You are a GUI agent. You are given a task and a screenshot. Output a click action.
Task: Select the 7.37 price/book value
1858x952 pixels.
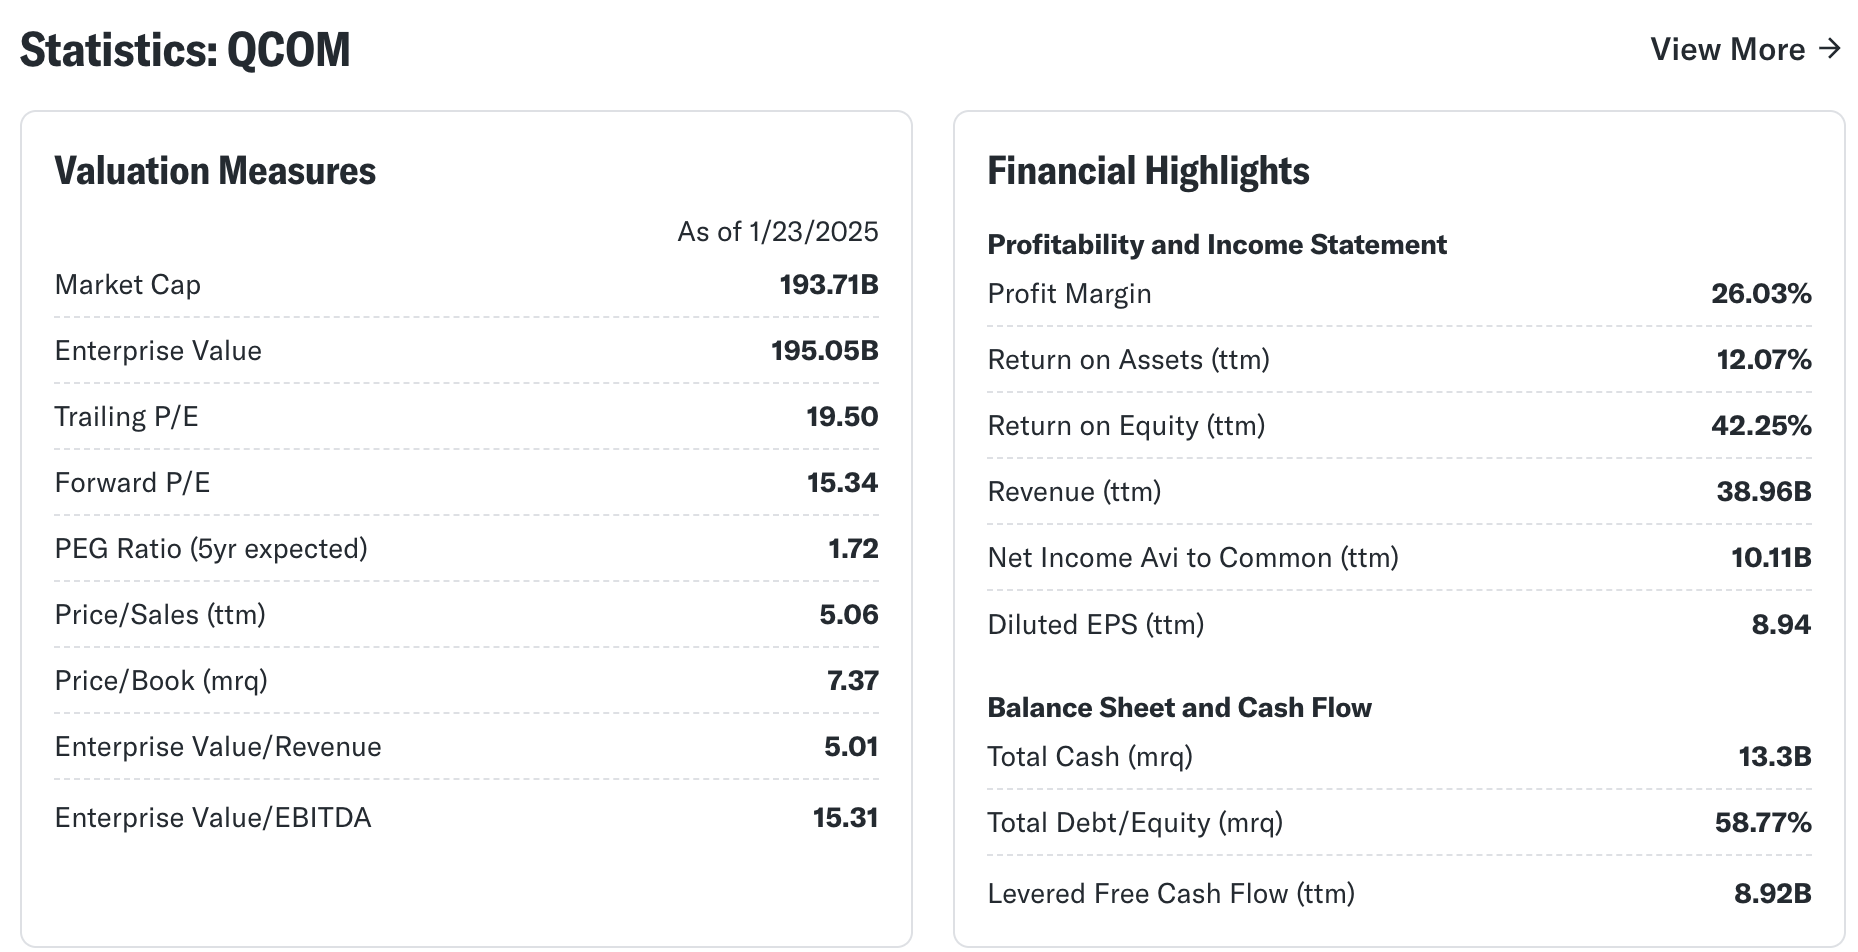(x=853, y=681)
